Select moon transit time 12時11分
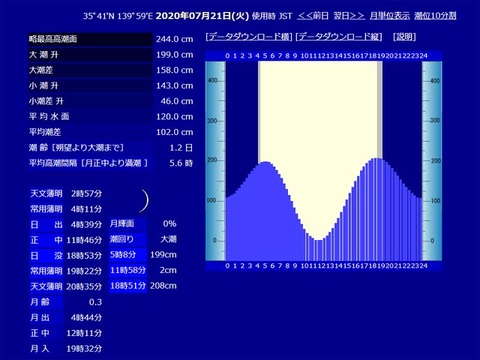480x360 pixels. 84,333
